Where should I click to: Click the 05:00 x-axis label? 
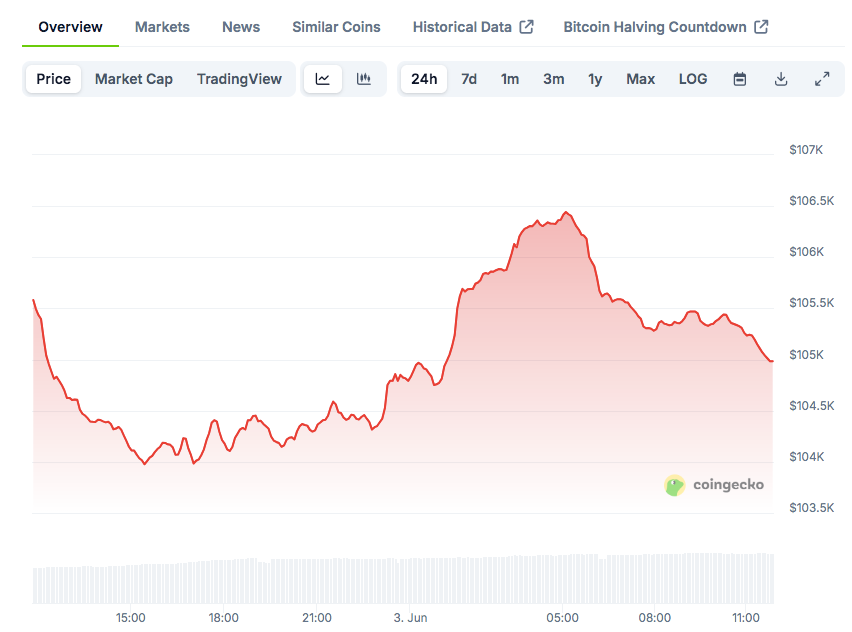pos(562,618)
